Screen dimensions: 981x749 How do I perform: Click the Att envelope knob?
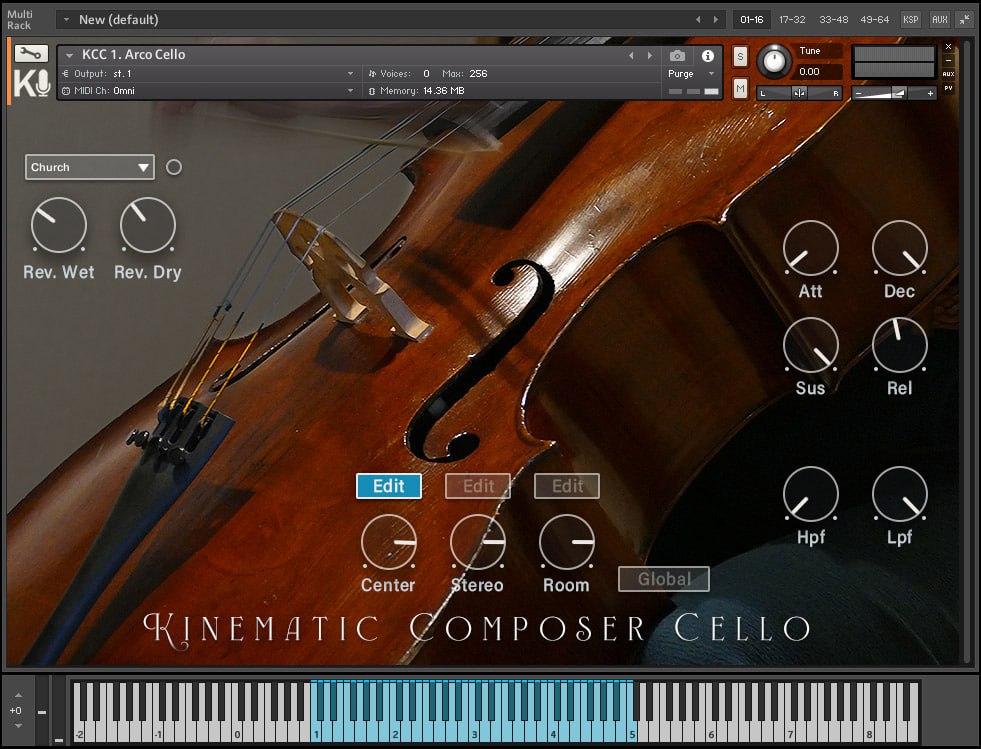coord(811,248)
